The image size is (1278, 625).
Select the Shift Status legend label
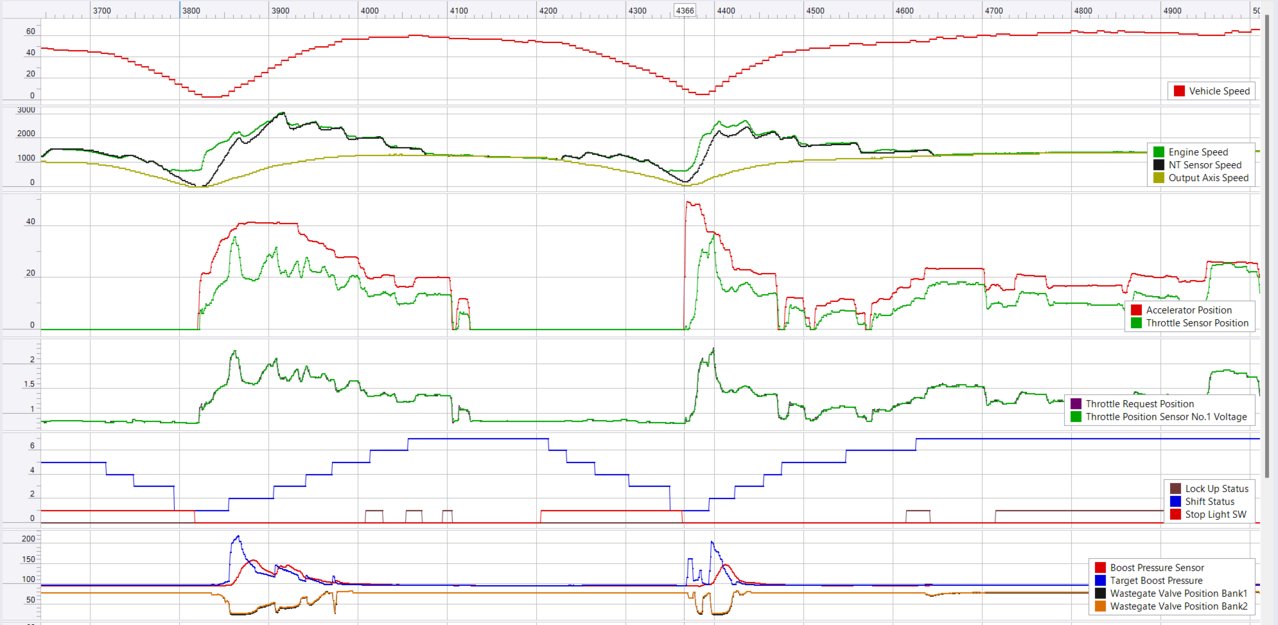tap(1210, 502)
